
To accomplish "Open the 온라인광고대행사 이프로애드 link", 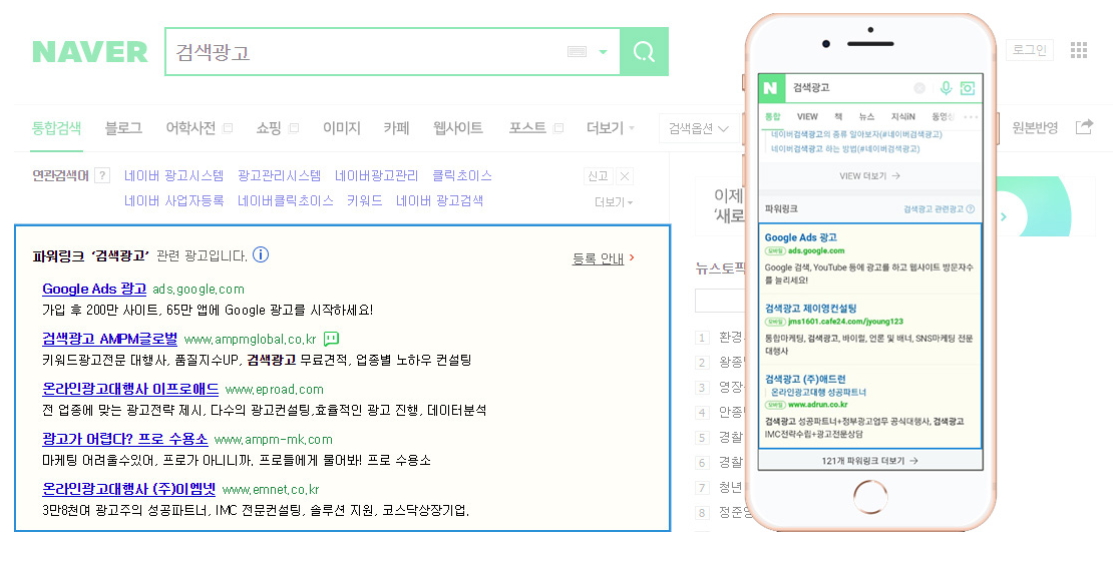I will (131, 389).
